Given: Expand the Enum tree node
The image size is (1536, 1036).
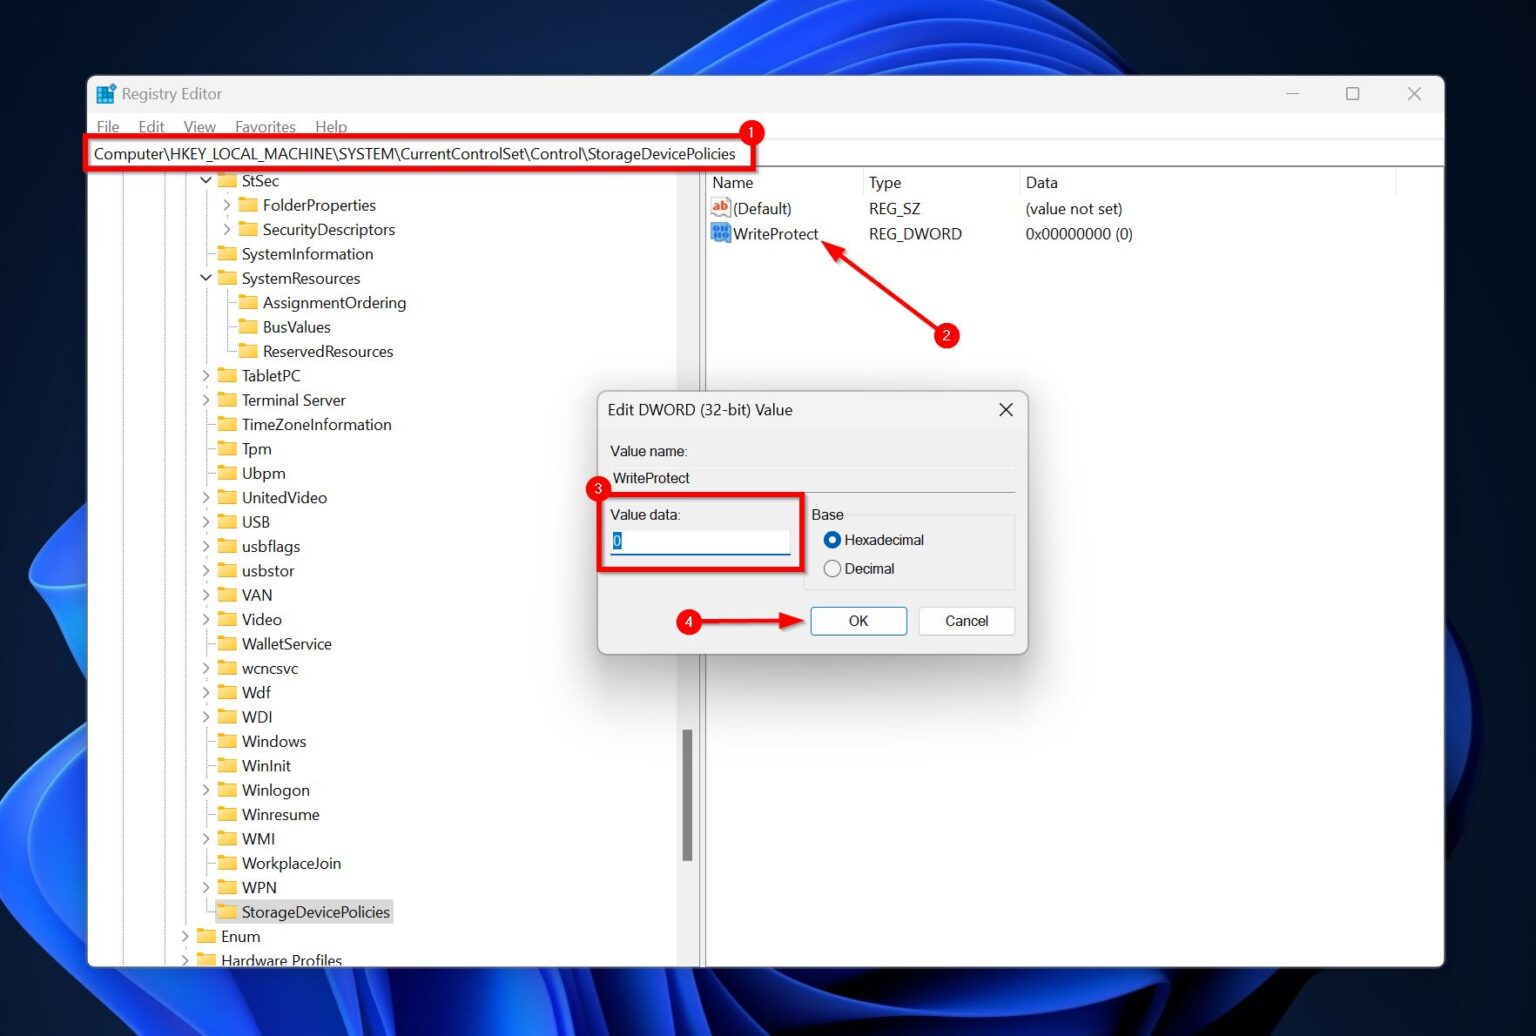Looking at the screenshot, I should [185, 936].
